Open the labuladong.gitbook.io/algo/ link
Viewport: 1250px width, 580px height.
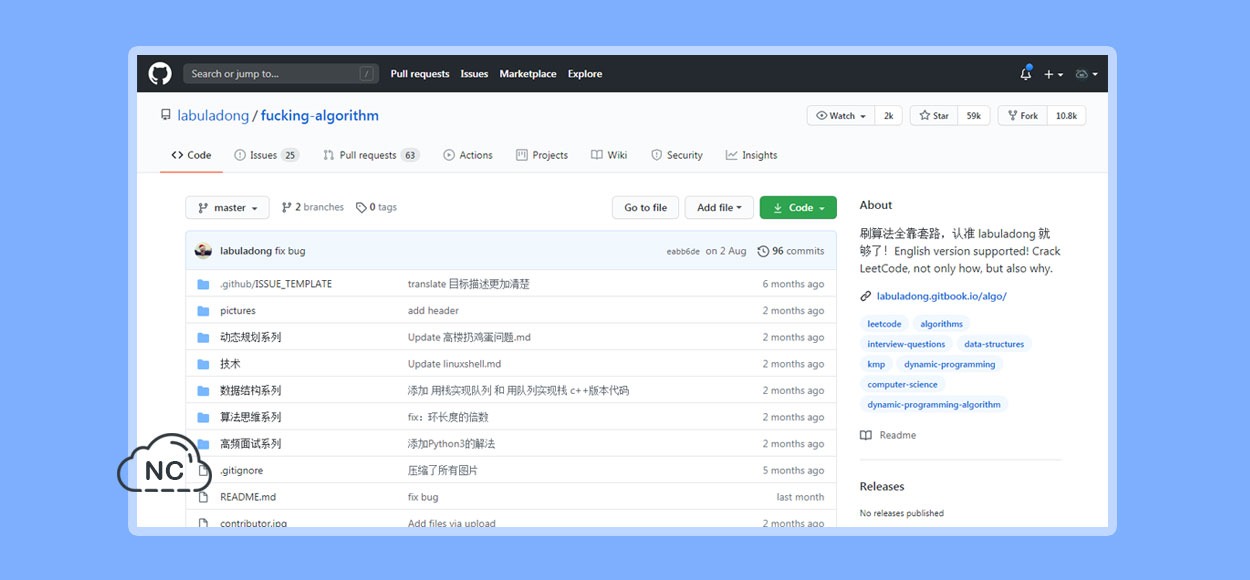(941, 296)
